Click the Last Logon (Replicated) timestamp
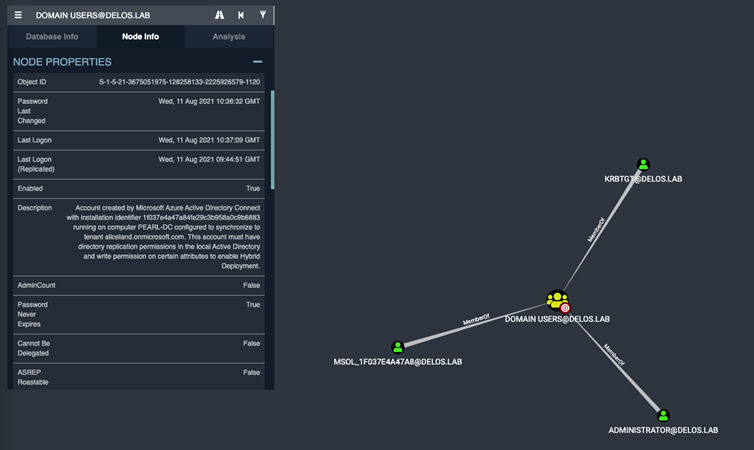 pyautogui.click(x=209, y=159)
